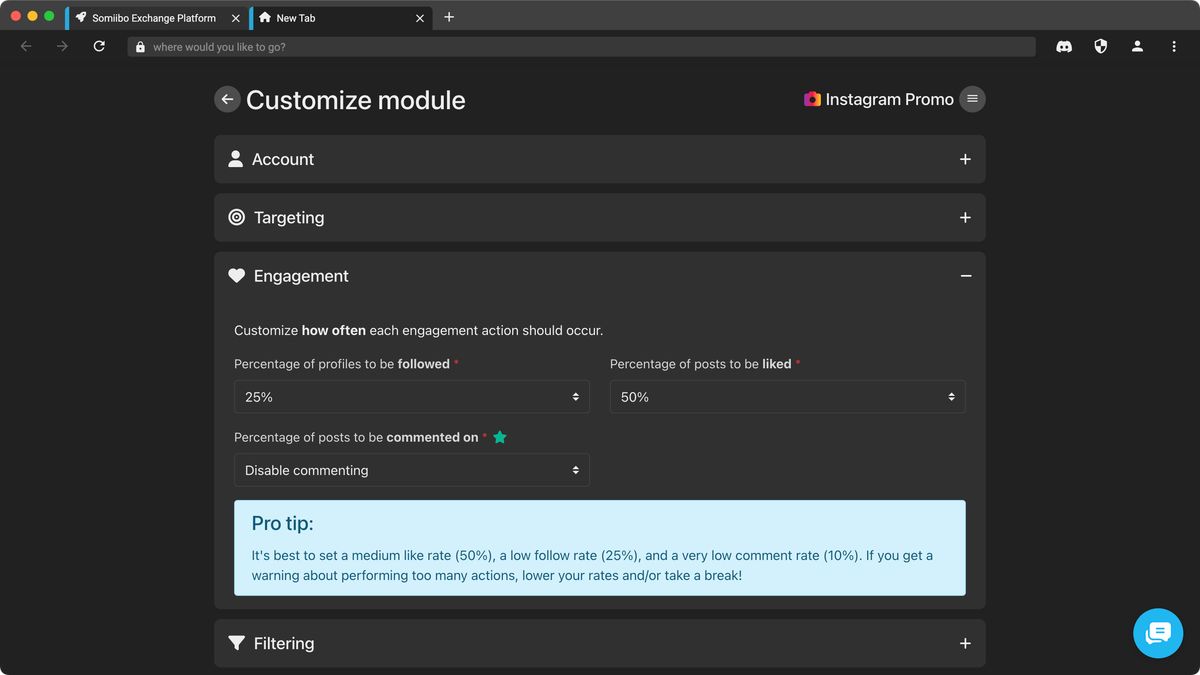Click the green star premium badge
1200x675 pixels.
(500, 437)
